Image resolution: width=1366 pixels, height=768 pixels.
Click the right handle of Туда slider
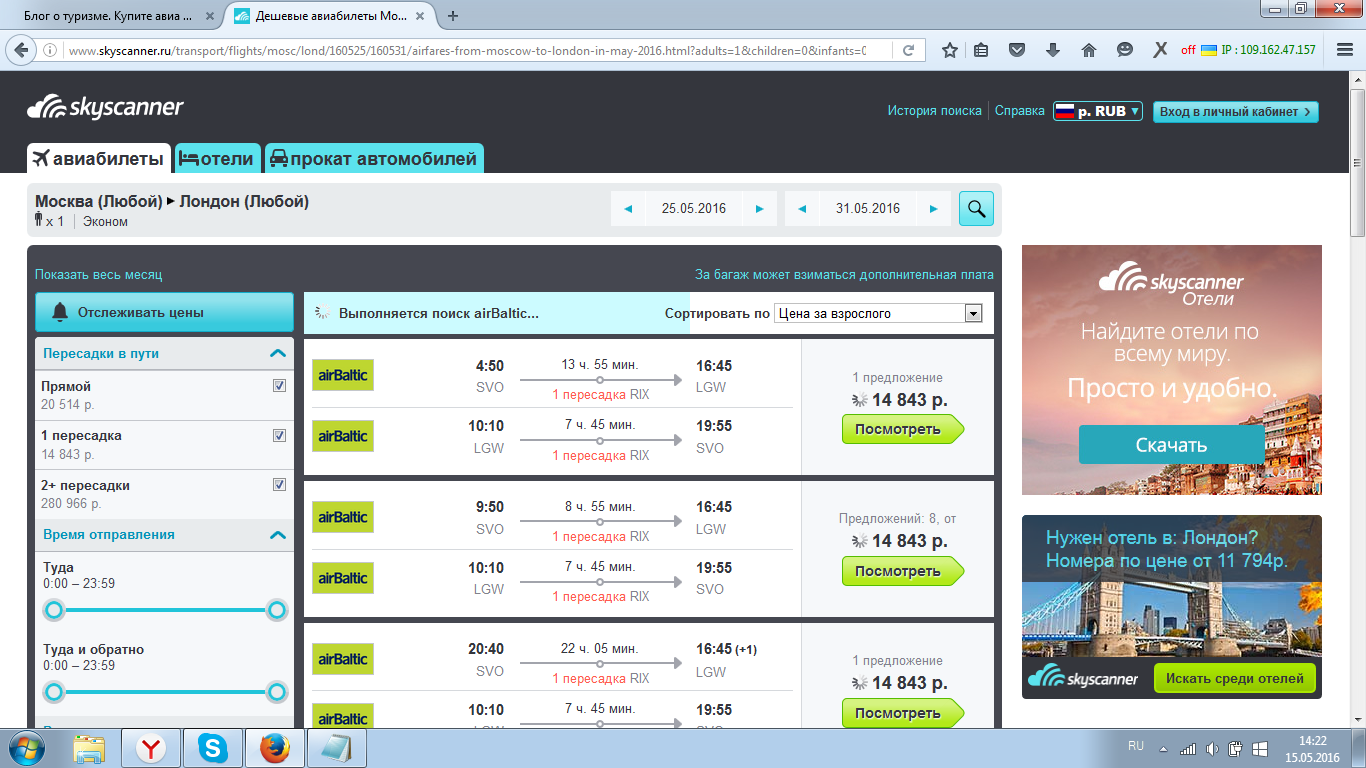click(x=277, y=610)
